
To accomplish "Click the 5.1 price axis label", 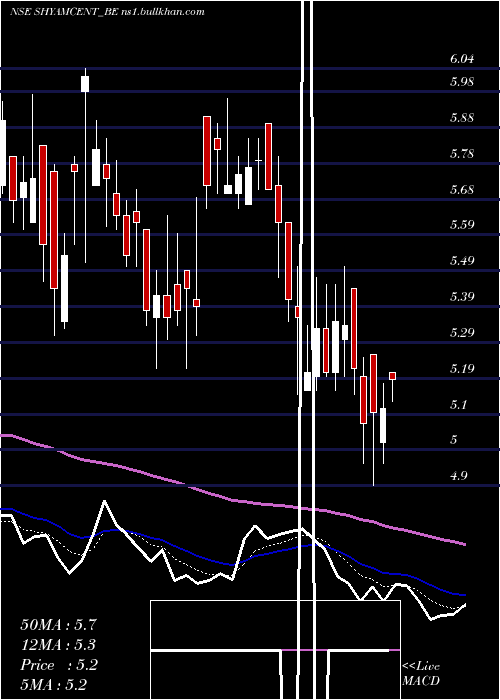I will [x=458, y=405].
